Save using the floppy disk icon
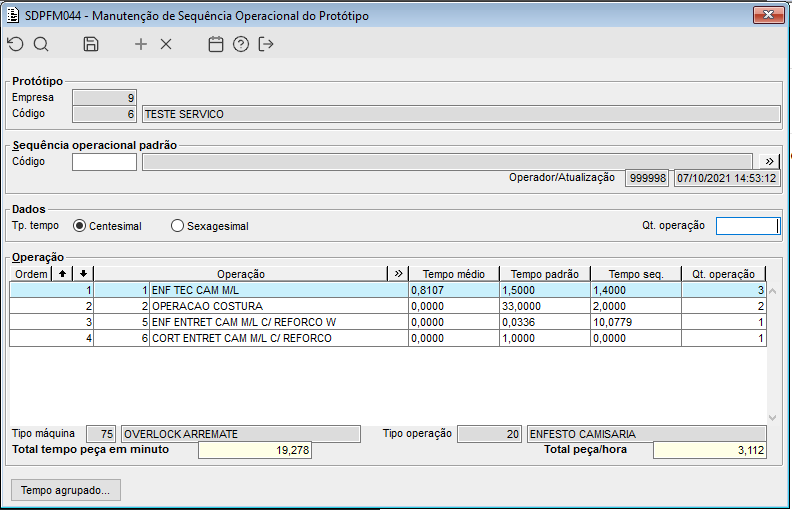Image resolution: width=792 pixels, height=510 pixels. tap(91, 44)
